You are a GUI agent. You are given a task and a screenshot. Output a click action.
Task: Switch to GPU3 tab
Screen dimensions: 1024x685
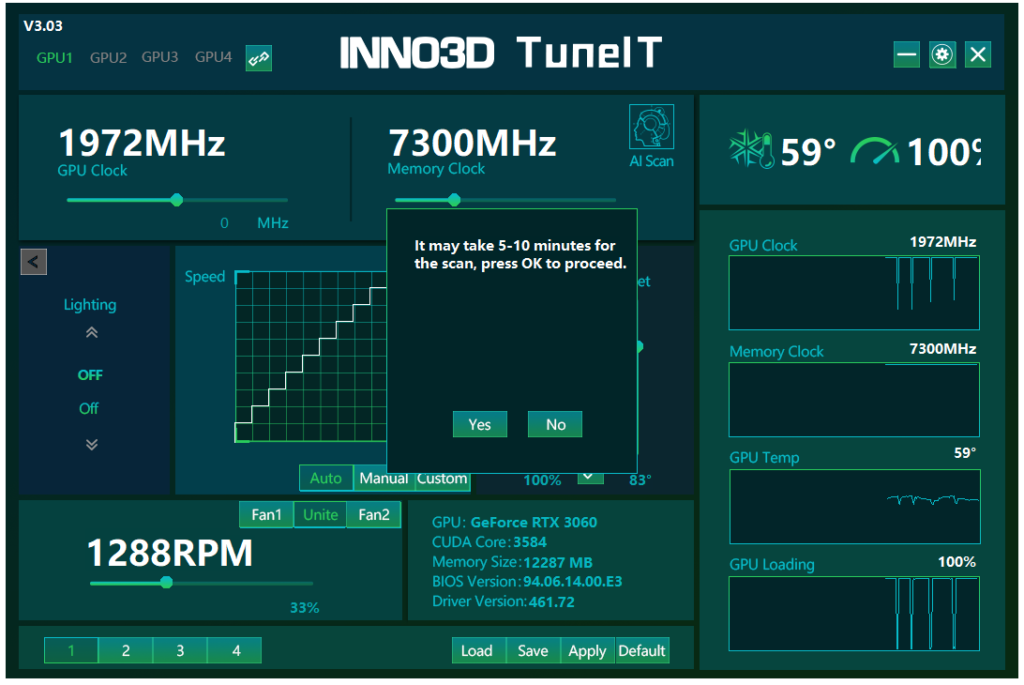coord(159,57)
